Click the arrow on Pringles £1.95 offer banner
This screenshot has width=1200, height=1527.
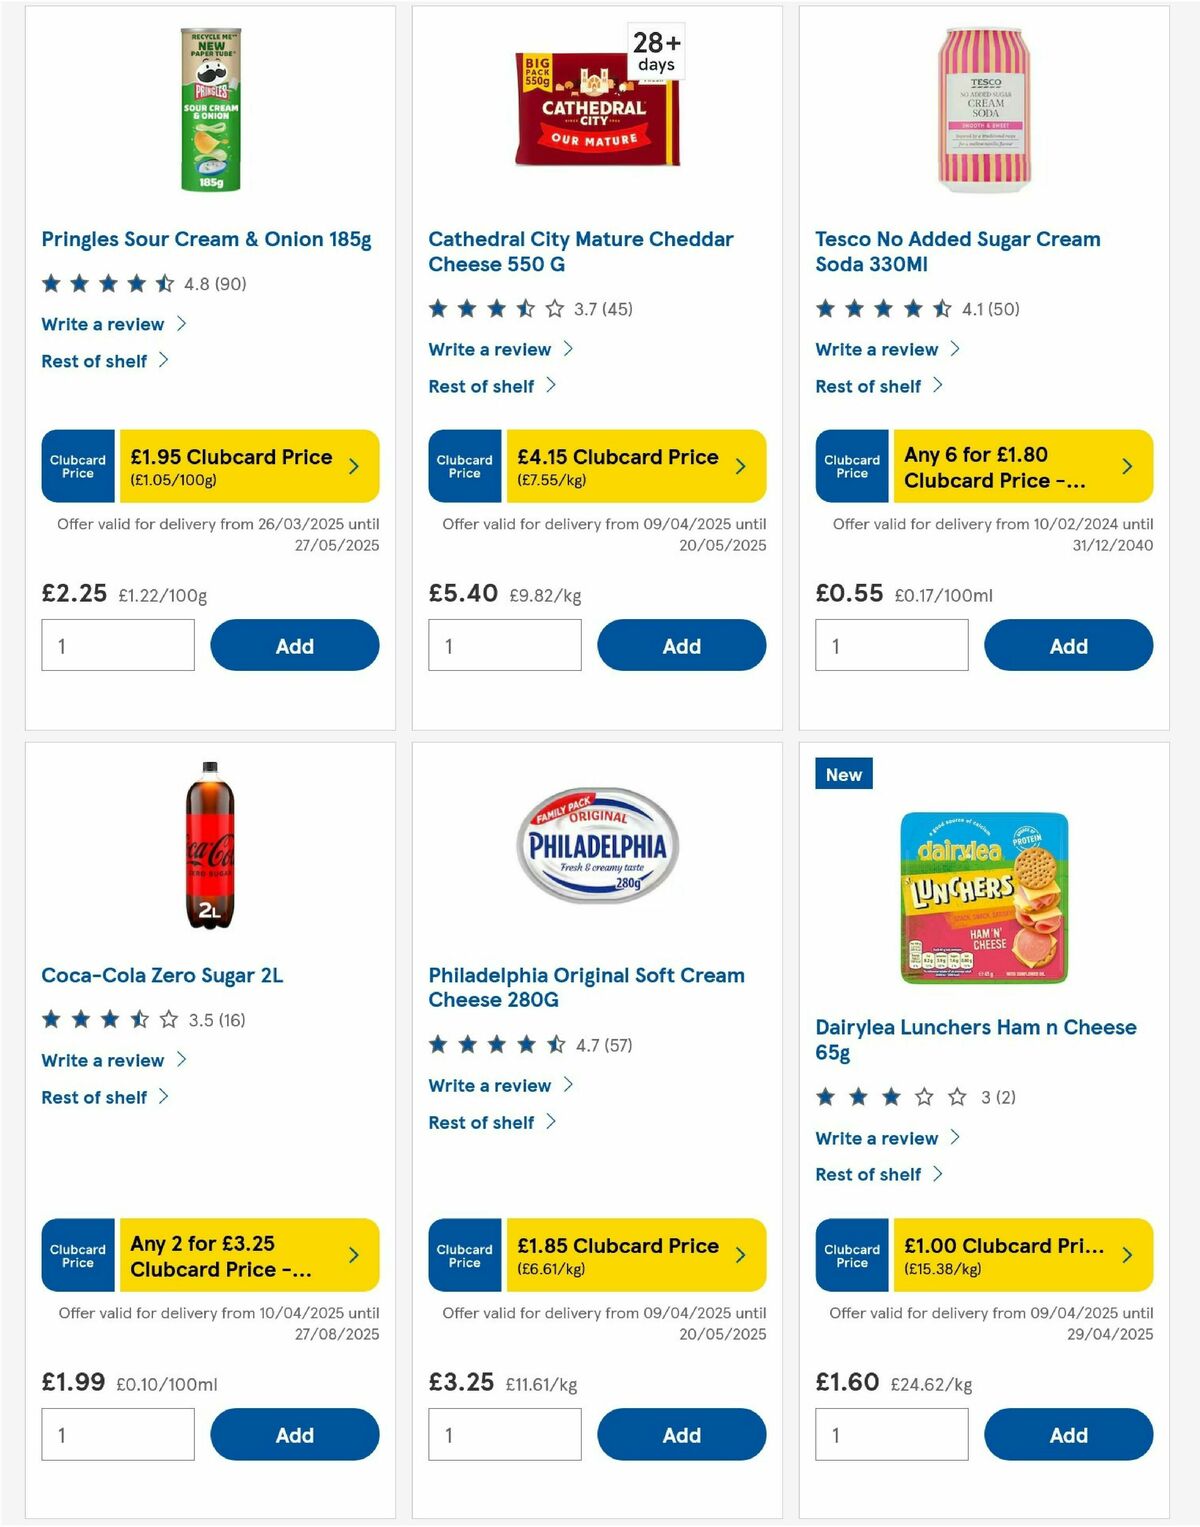(x=356, y=465)
